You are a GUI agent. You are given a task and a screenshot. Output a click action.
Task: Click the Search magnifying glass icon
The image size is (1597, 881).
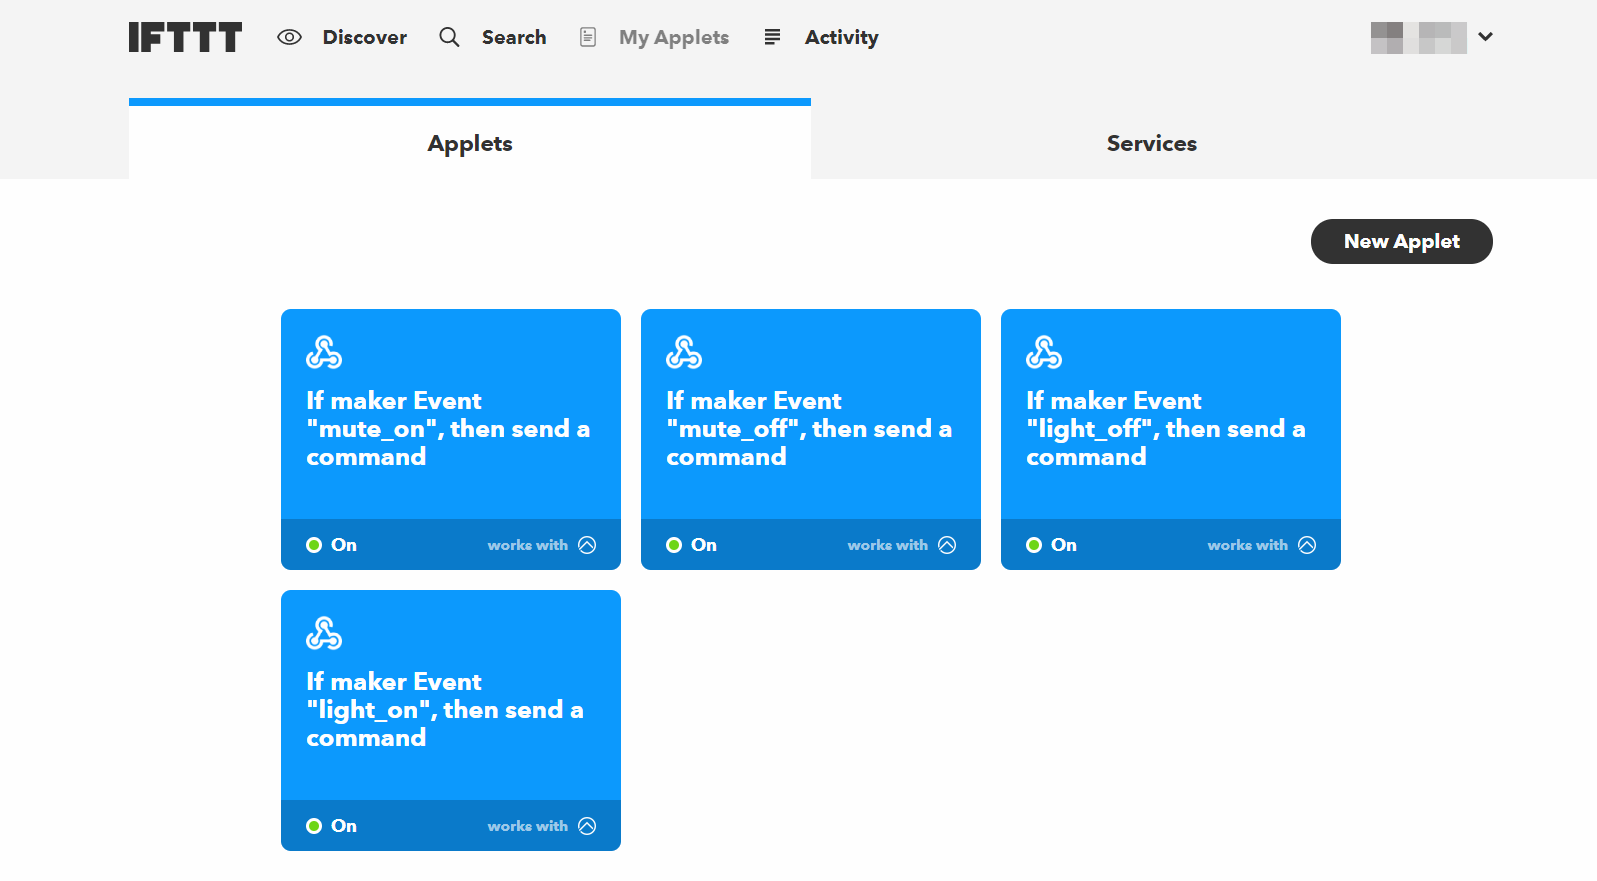(x=449, y=37)
